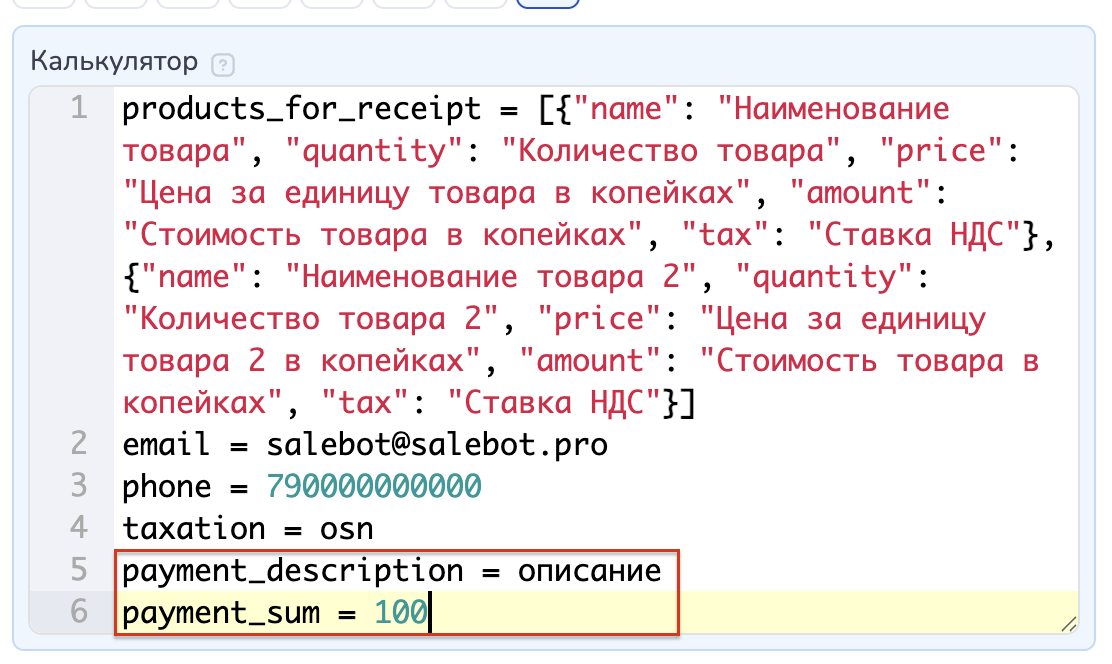1112x664 pixels.
Task: Click line number 1 in the gutter
Action: 78,108
